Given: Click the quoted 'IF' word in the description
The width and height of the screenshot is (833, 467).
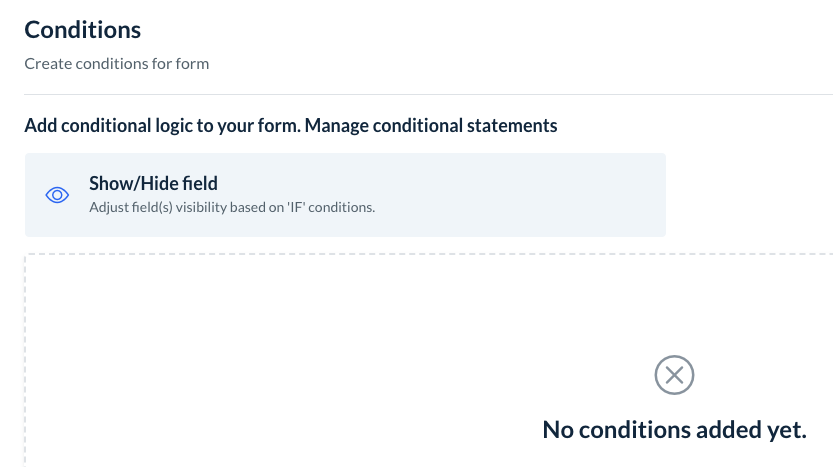Looking at the screenshot, I should (x=293, y=208).
